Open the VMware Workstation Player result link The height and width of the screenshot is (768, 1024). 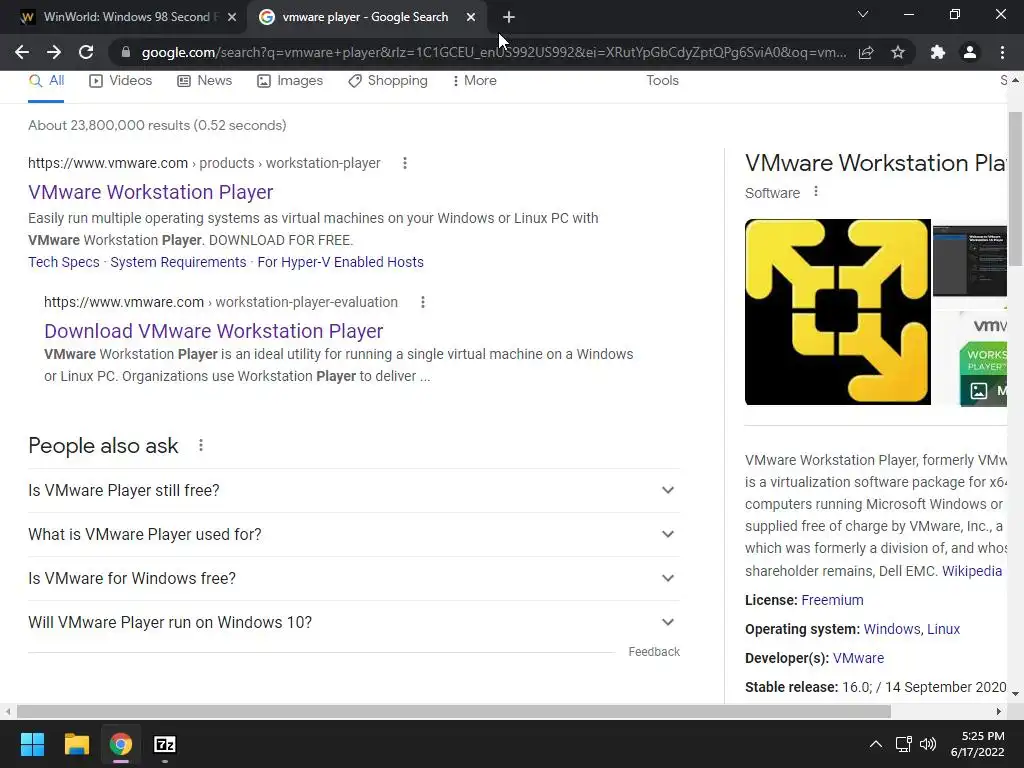click(151, 192)
